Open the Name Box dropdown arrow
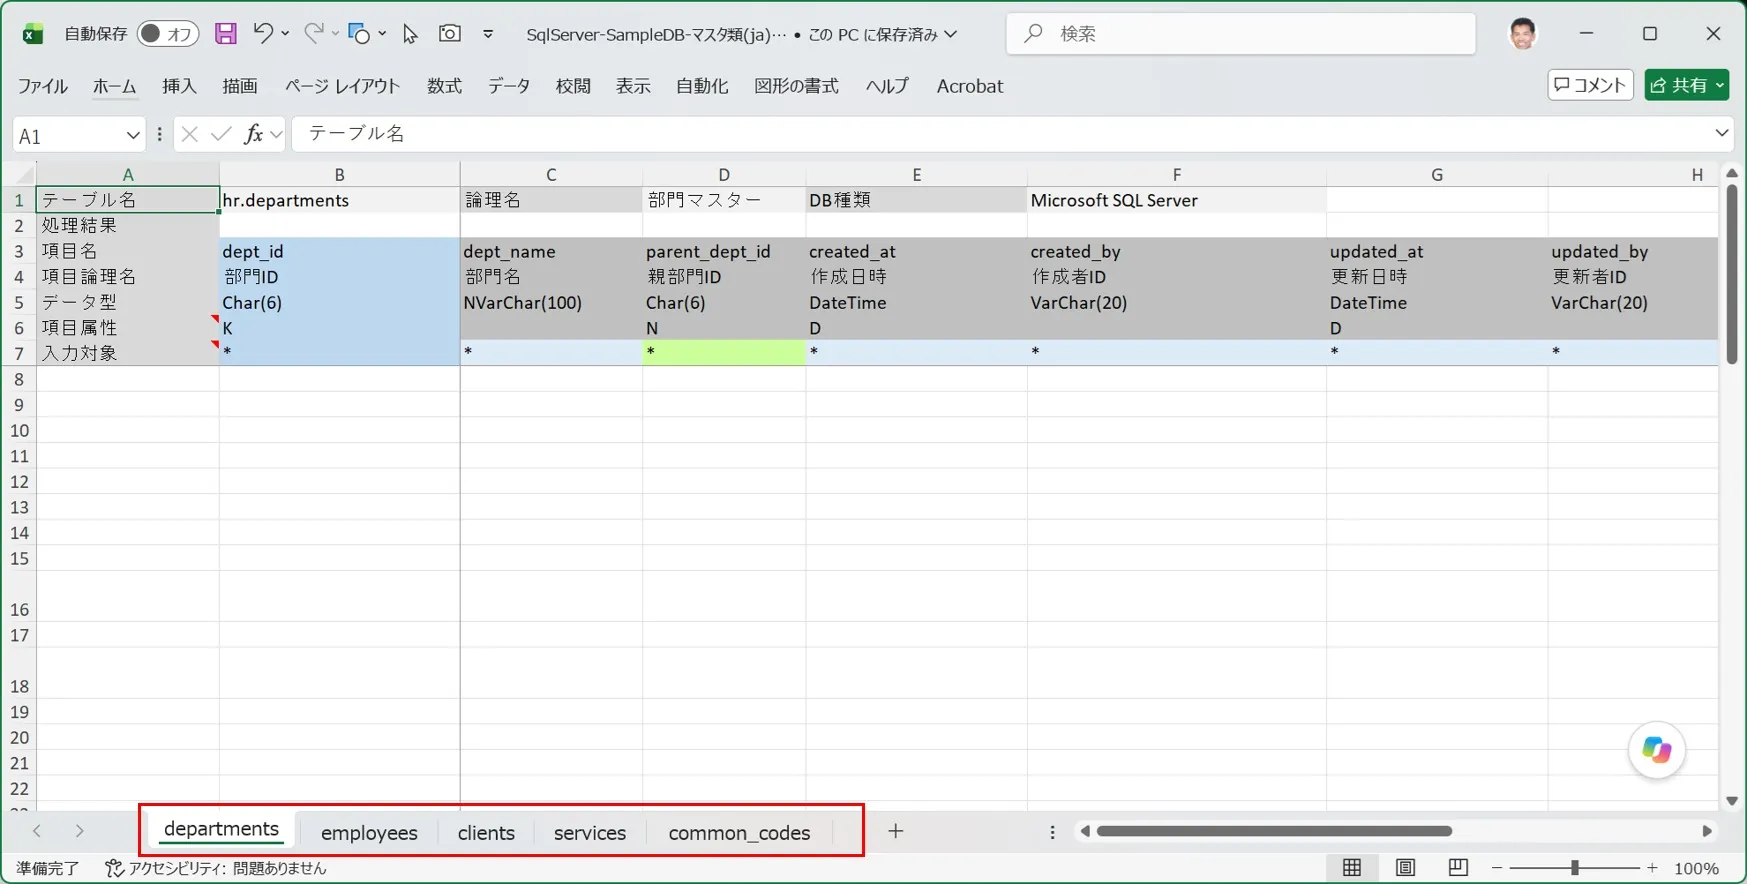The height and width of the screenshot is (884, 1747). click(x=133, y=135)
